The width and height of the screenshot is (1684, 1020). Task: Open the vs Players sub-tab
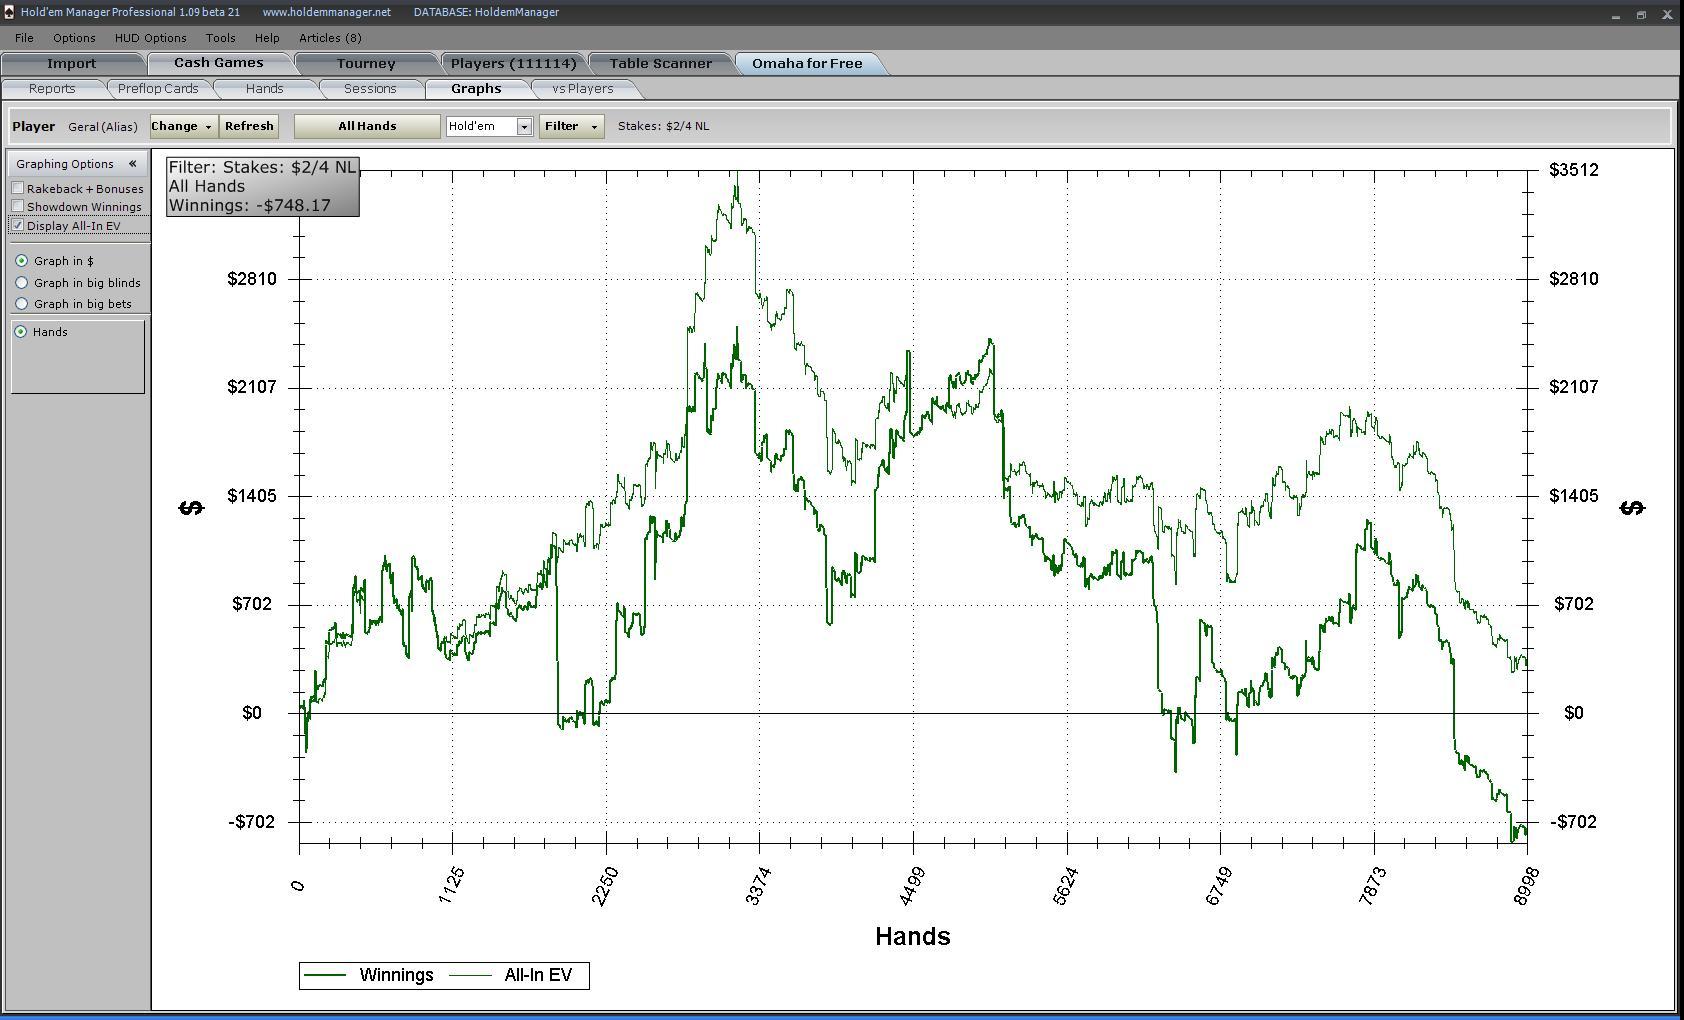pyautogui.click(x=583, y=89)
